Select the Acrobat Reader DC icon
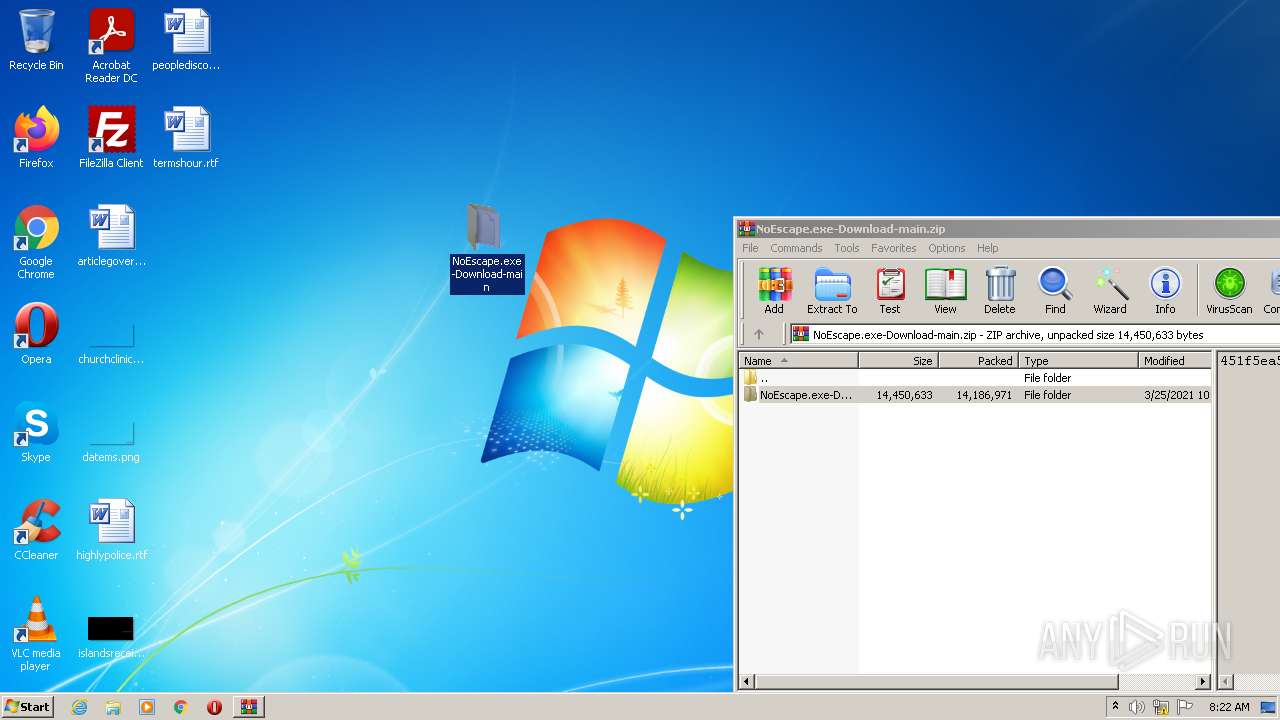 pyautogui.click(x=111, y=46)
